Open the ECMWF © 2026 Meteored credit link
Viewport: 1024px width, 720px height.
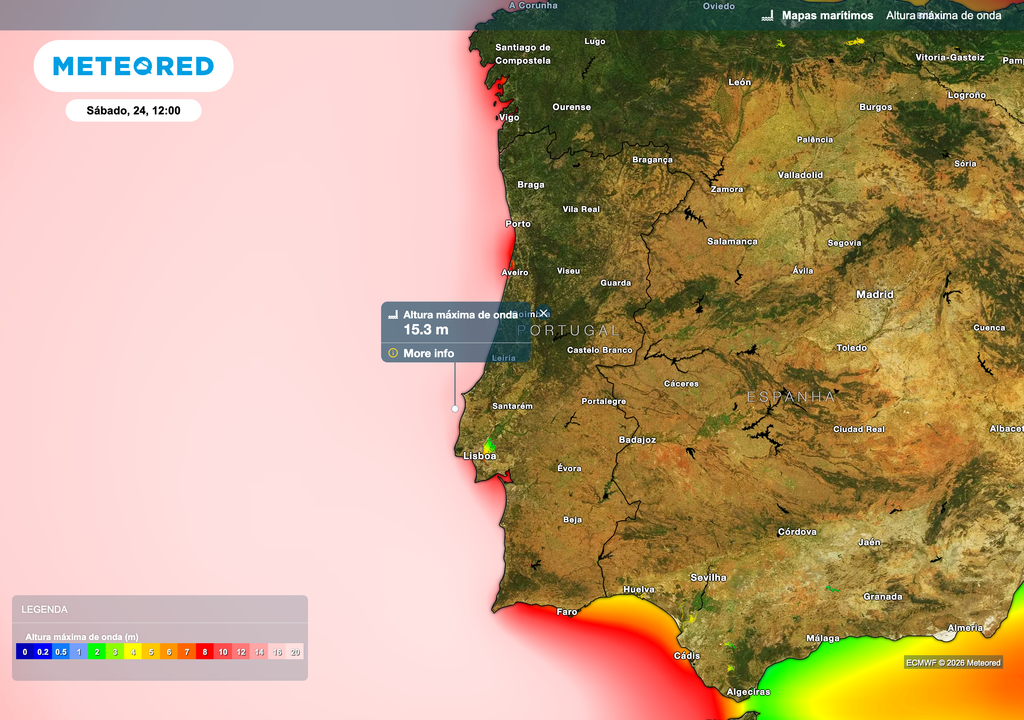click(x=953, y=663)
